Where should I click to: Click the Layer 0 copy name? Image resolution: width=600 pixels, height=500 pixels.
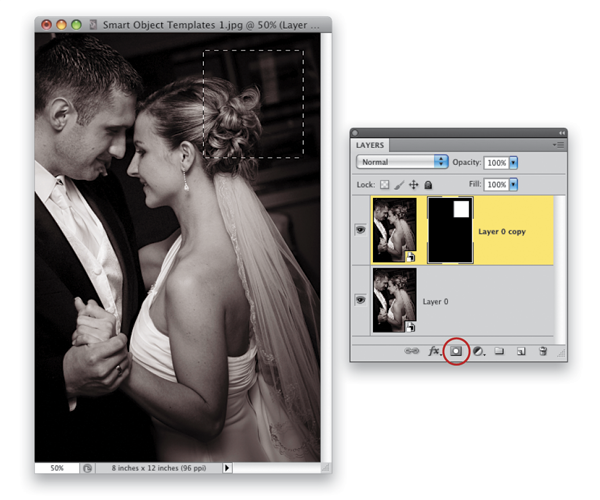502,231
